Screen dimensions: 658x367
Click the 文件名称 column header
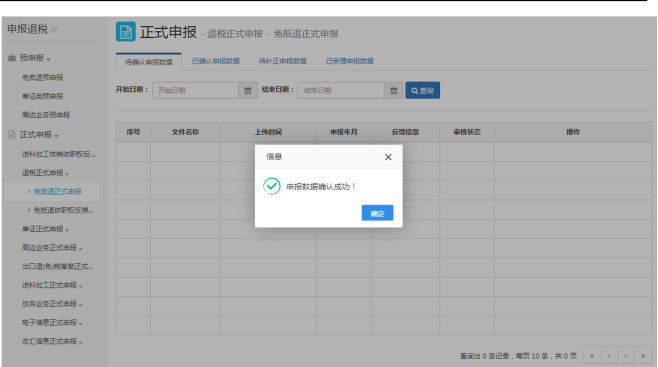click(x=185, y=132)
